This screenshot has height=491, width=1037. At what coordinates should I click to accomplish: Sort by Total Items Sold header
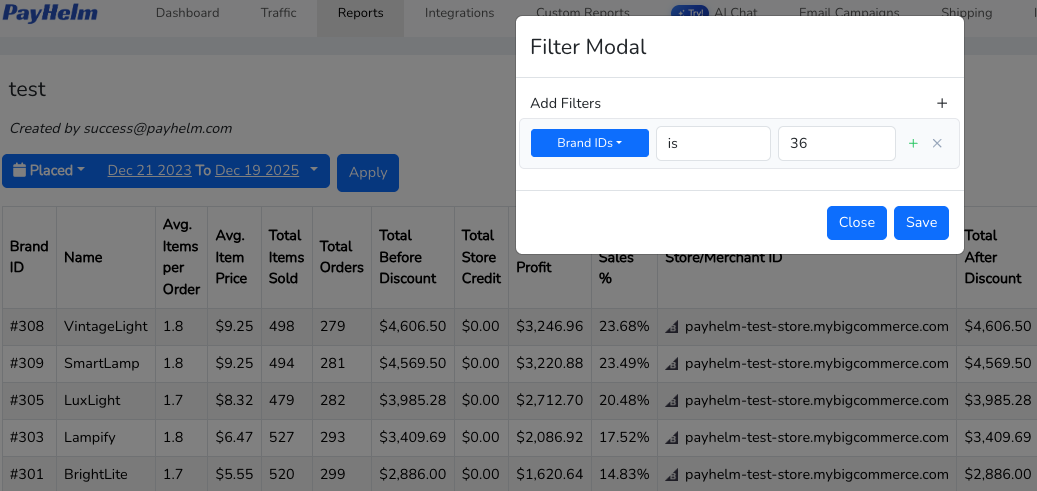click(x=286, y=257)
